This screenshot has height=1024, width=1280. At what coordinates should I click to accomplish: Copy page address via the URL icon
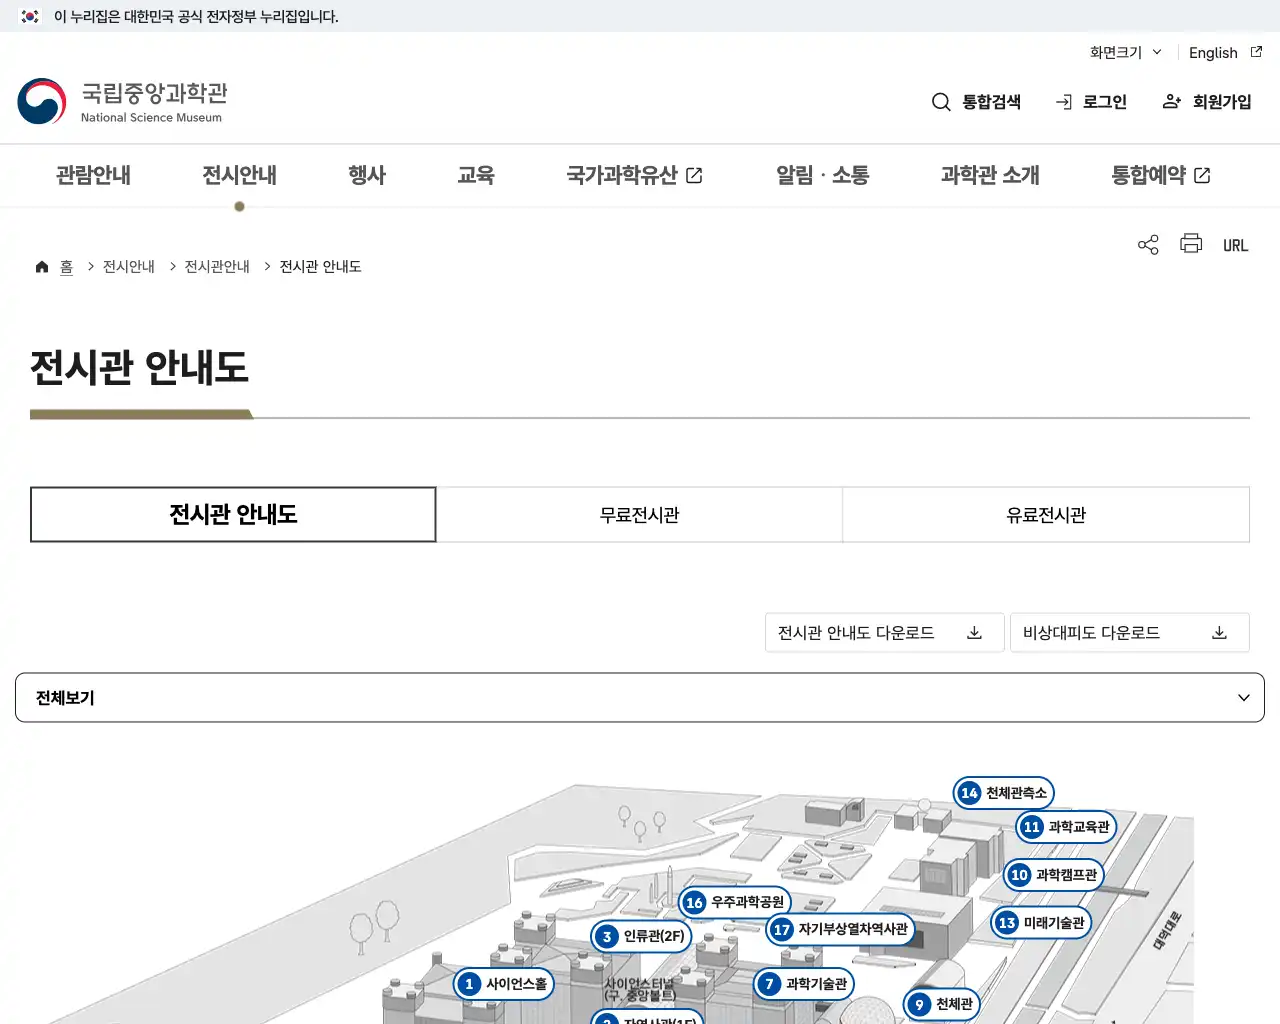click(x=1236, y=244)
